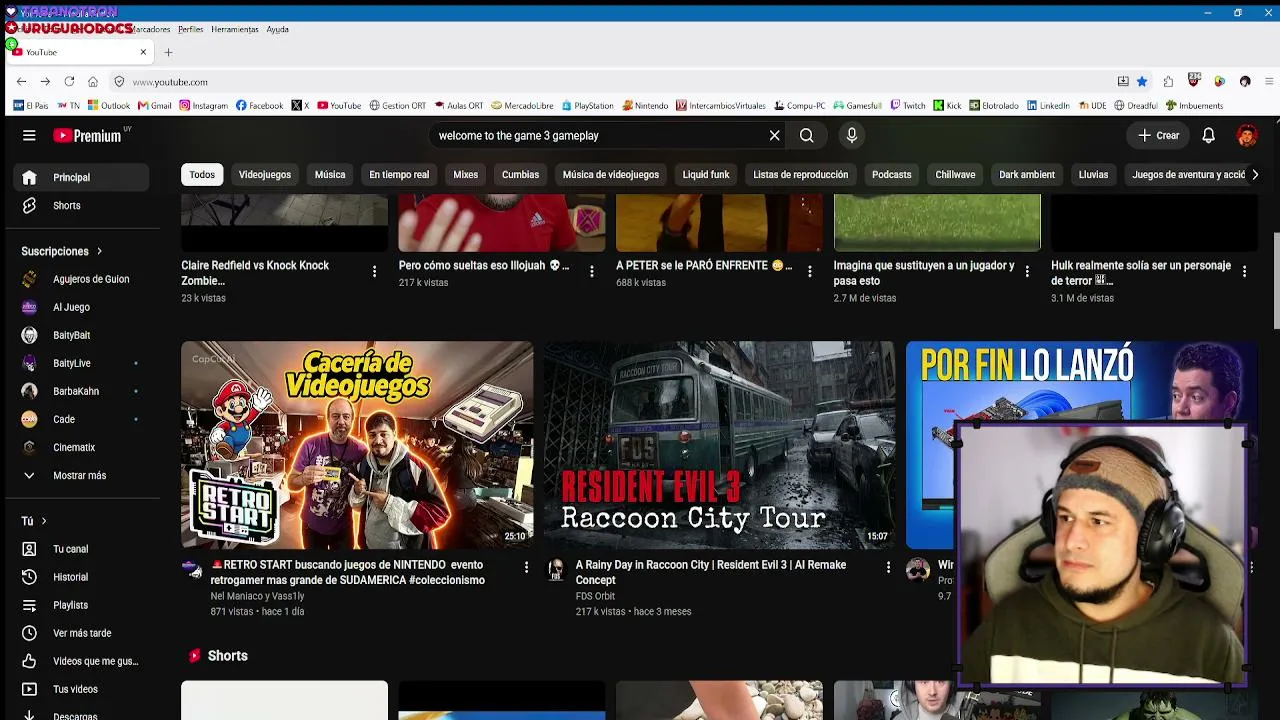Screen dimensions: 1280x720
Task: Open options for the RETRO START video
Action: pos(526,567)
